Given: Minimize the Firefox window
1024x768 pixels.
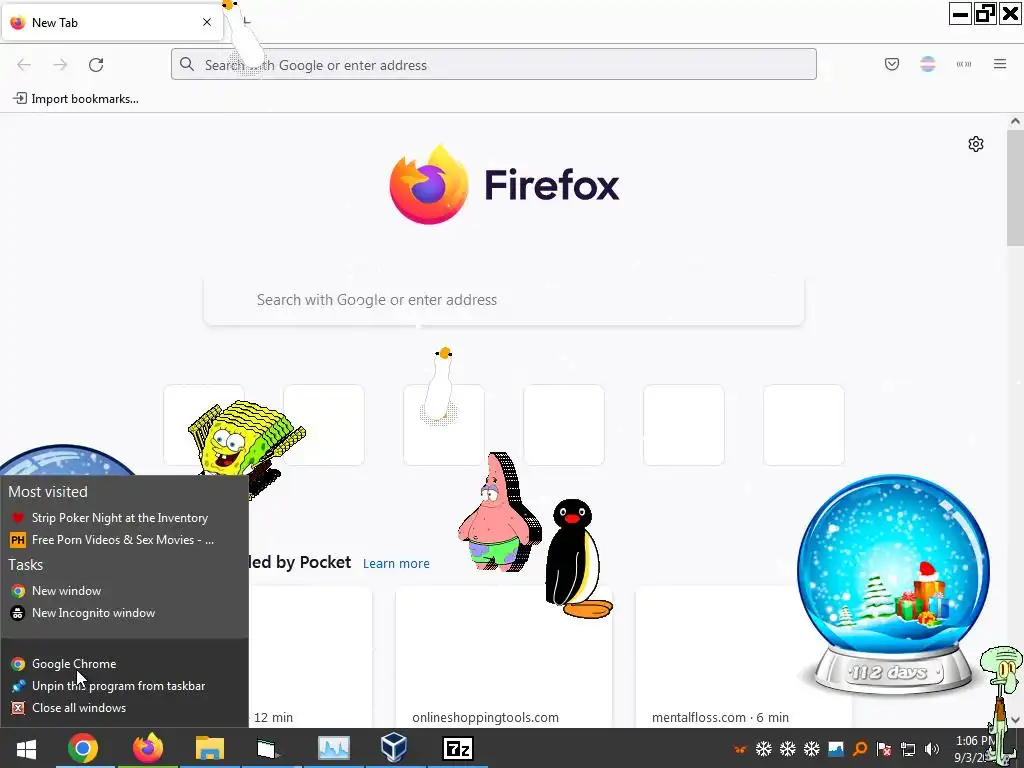Looking at the screenshot, I should coord(960,14).
